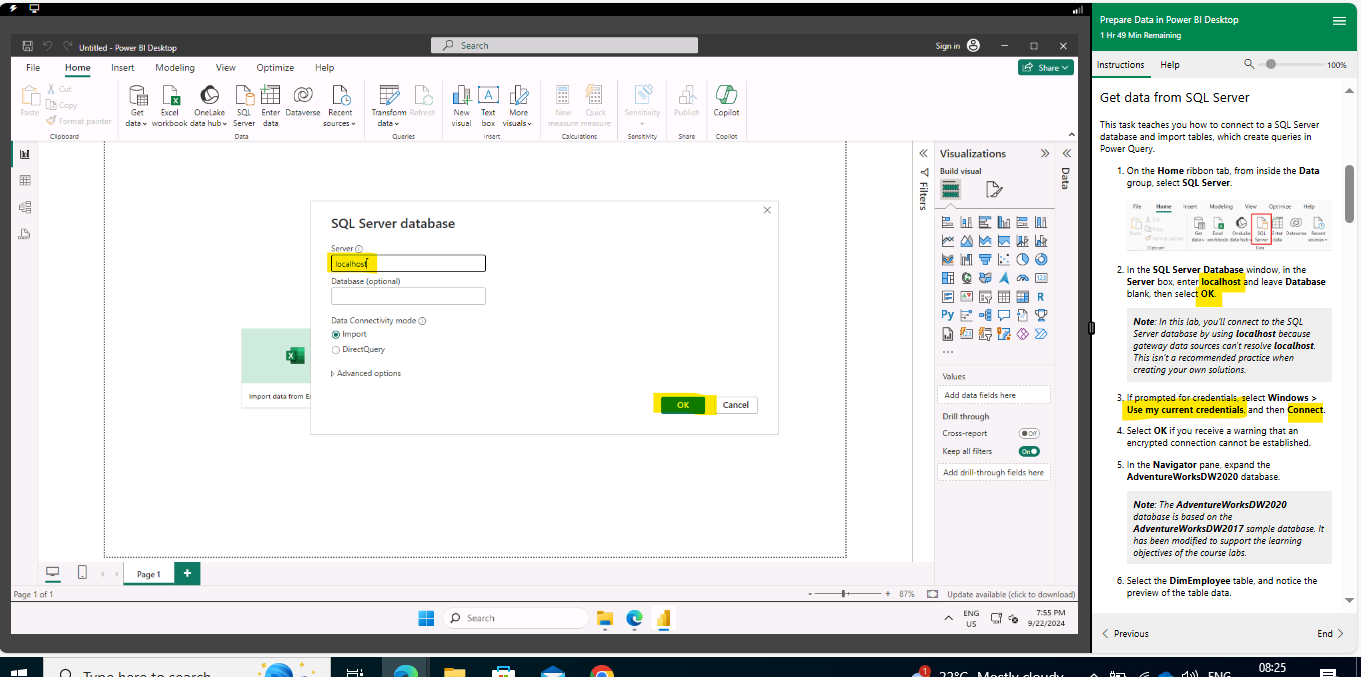Open the Modeling ribbon tab
Image resolution: width=1361 pixels, height=677 pixels.
pos(175,68)
